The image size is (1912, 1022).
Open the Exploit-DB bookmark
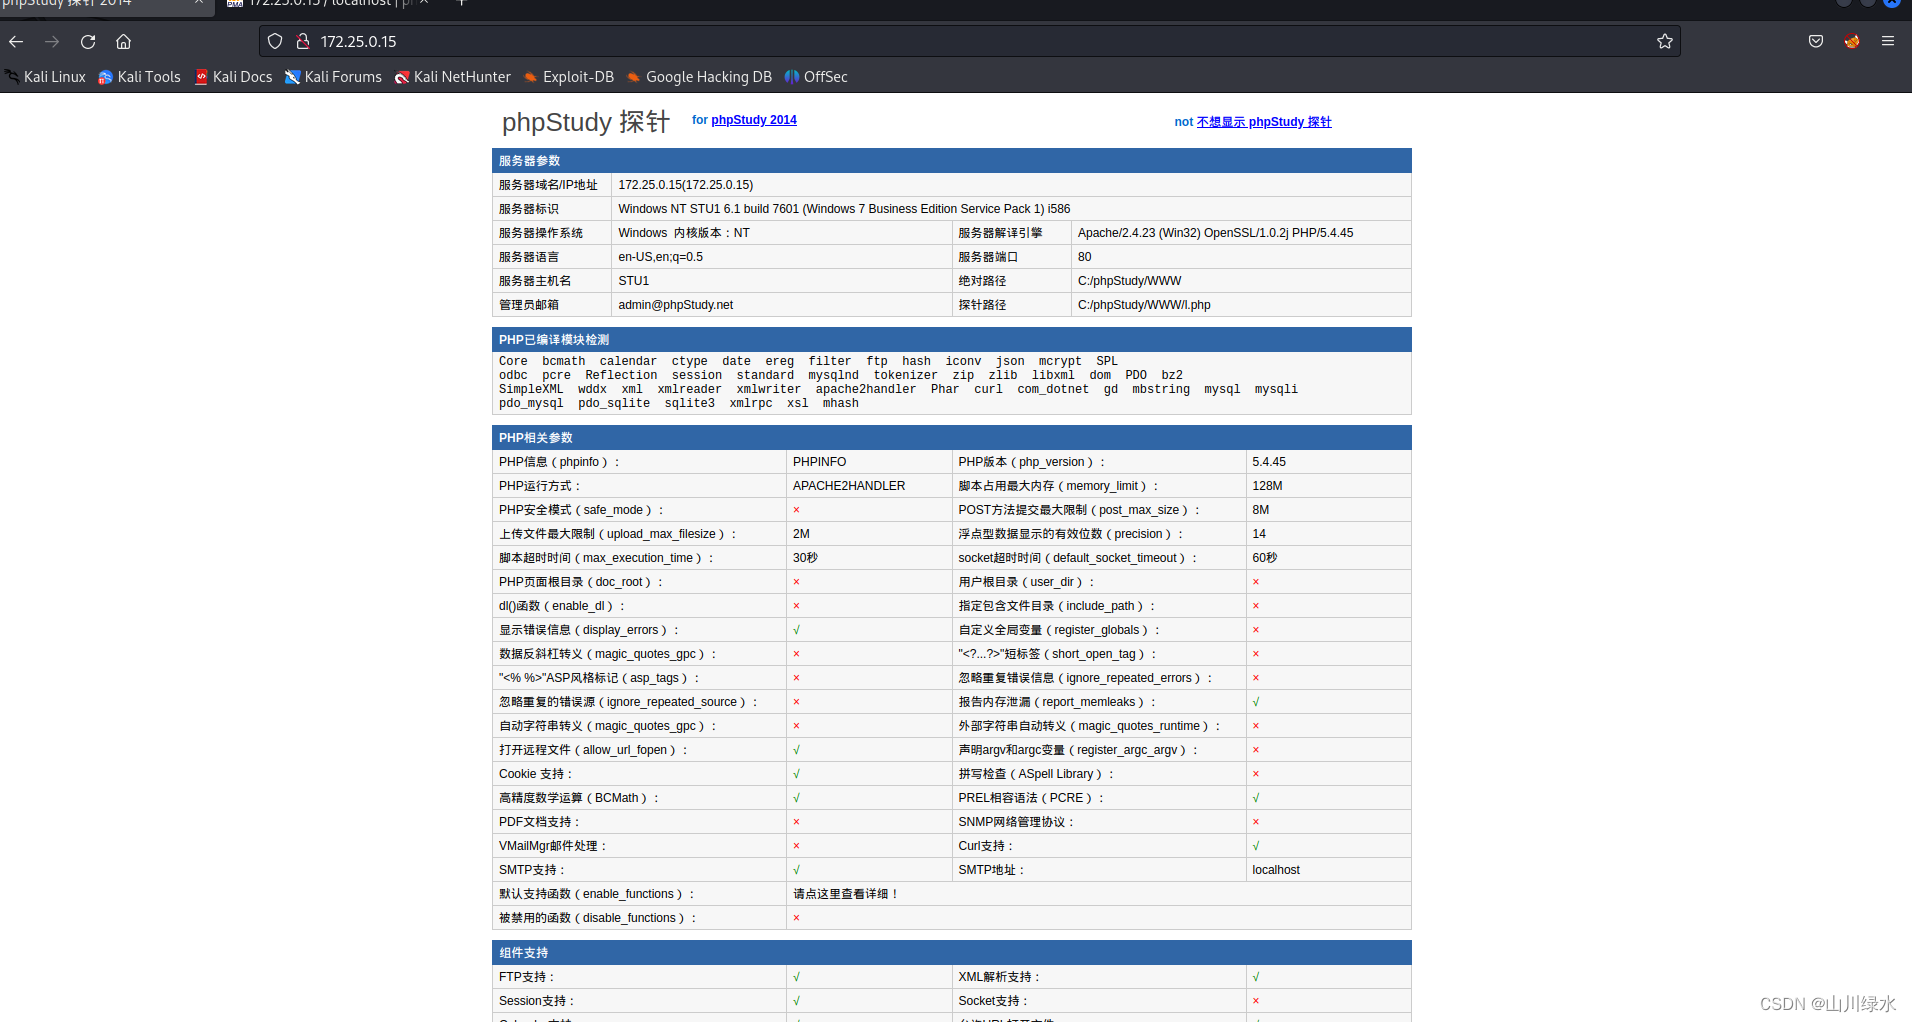point(569,77)
